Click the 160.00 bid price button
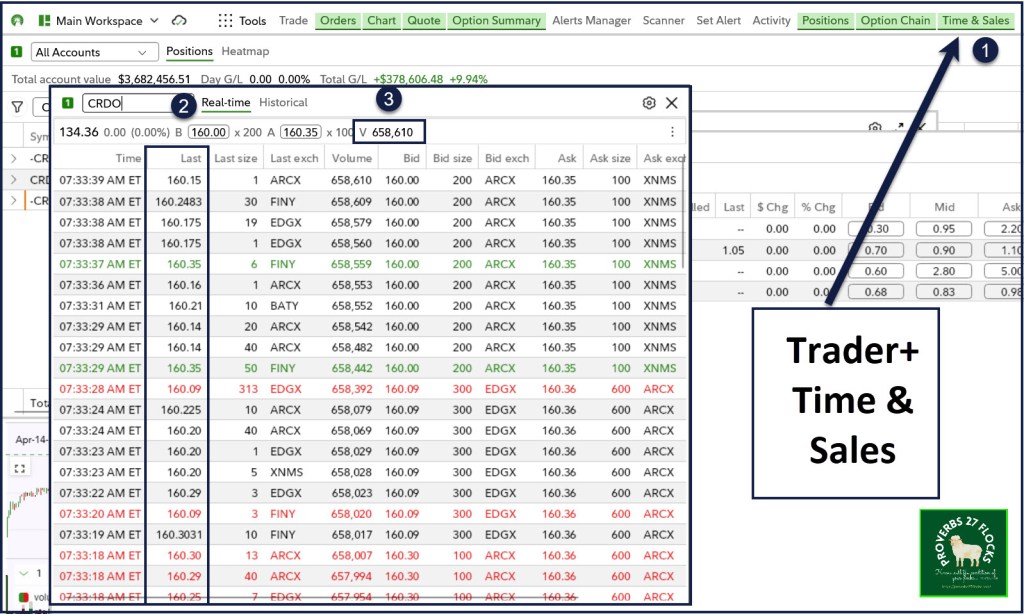1024x614 pixels. (x=209, y=132)
